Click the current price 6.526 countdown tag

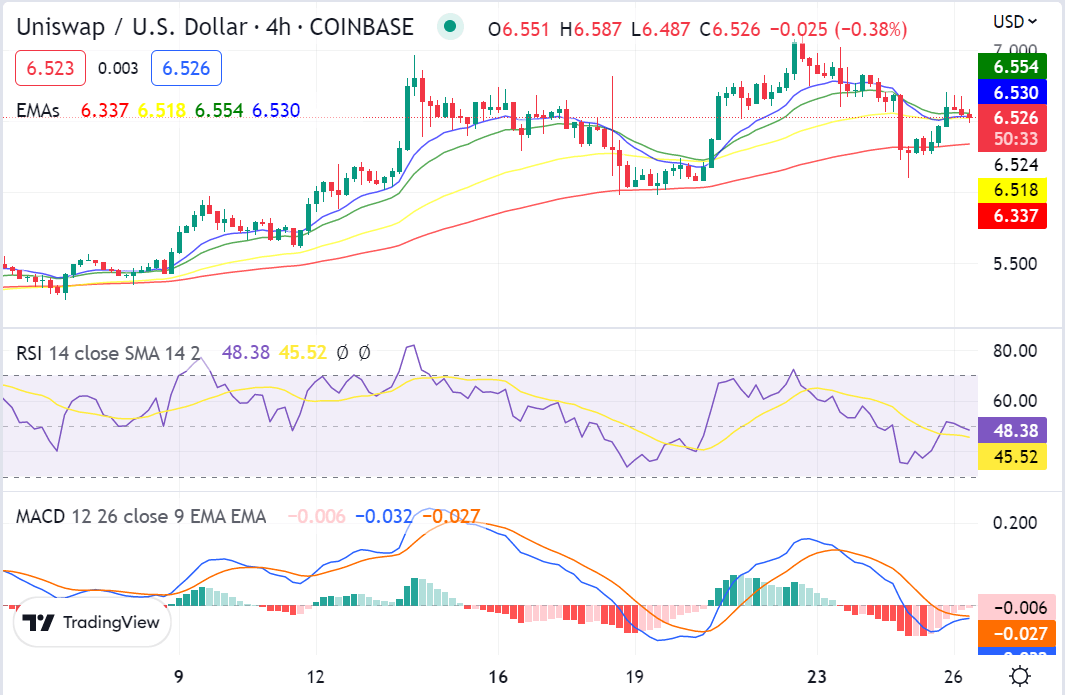(1012, 128)
